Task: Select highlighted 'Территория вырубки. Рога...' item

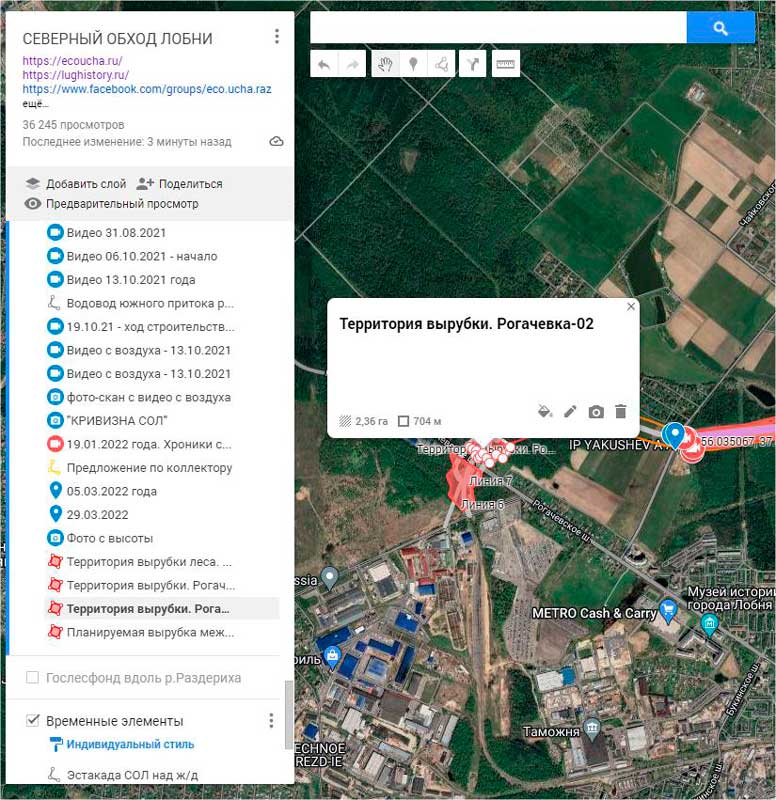Action: coord(162,609)
